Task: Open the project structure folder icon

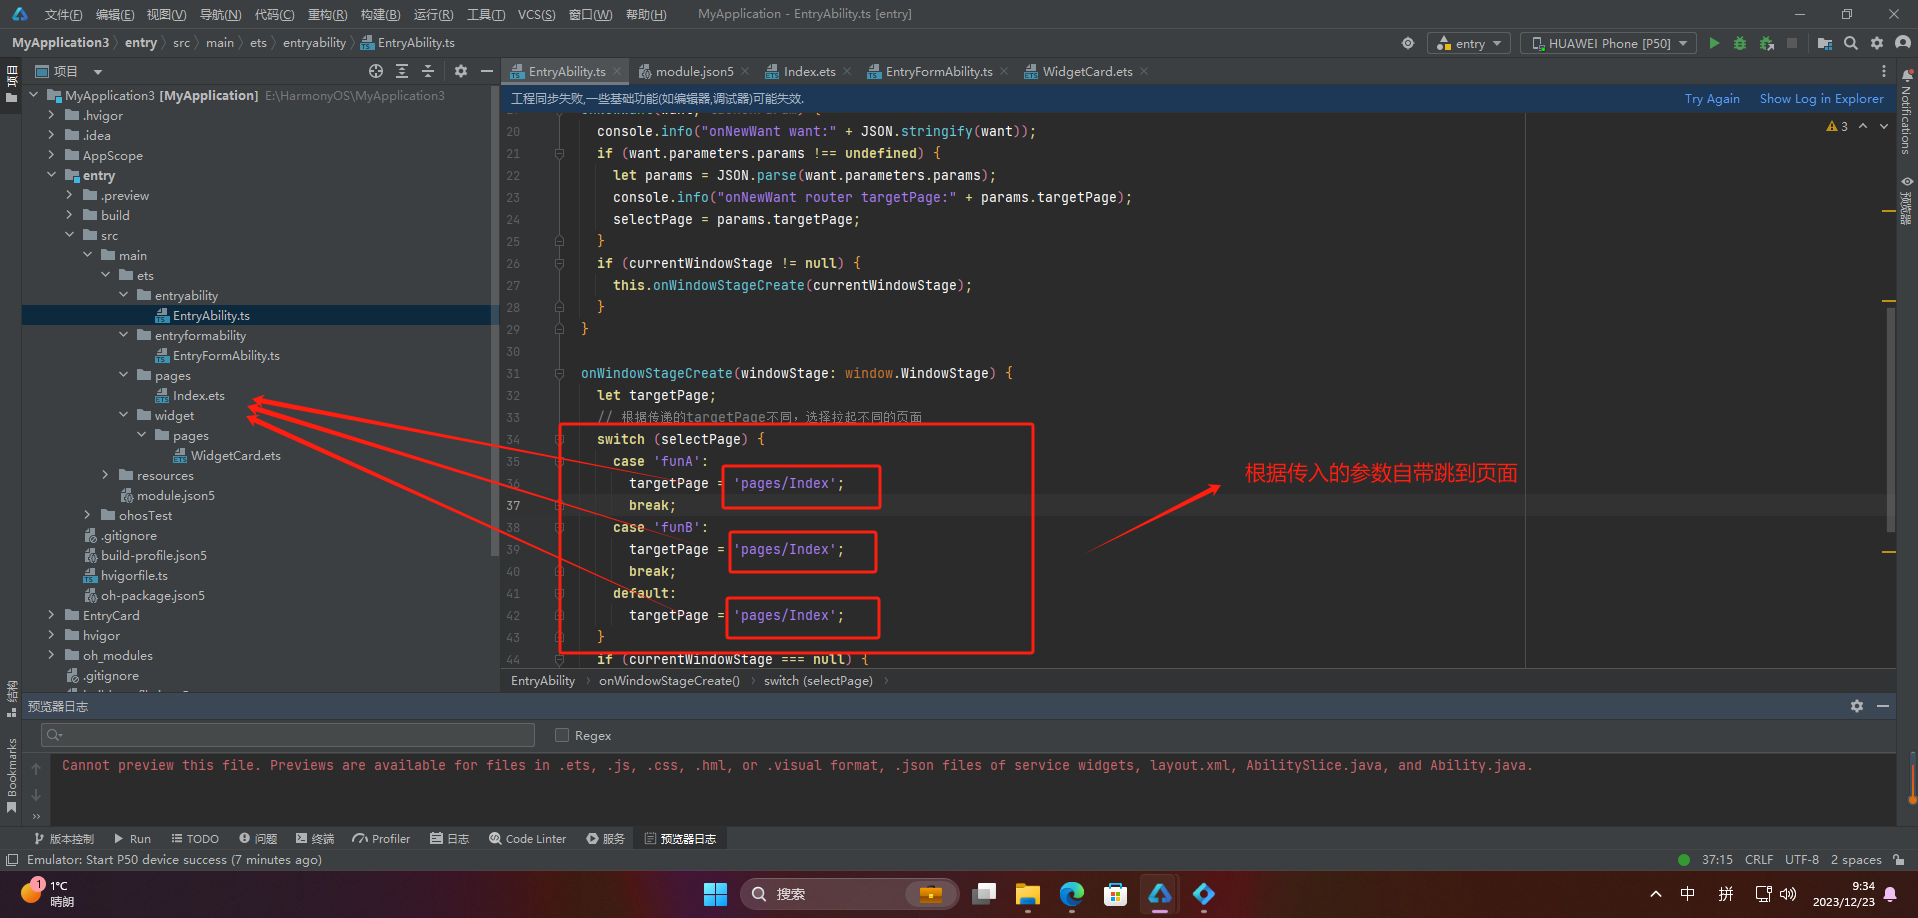Action: coord(1825,43)
